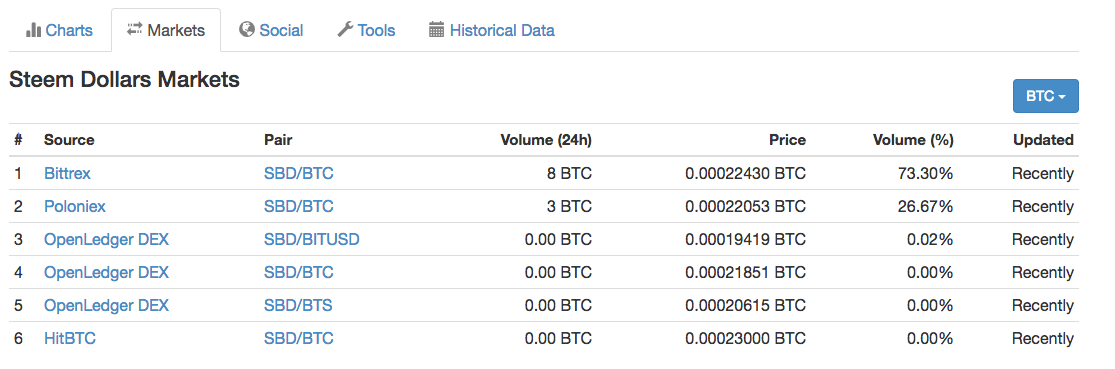
Task: Open the Historical Data tab
Action: [491, 31]
